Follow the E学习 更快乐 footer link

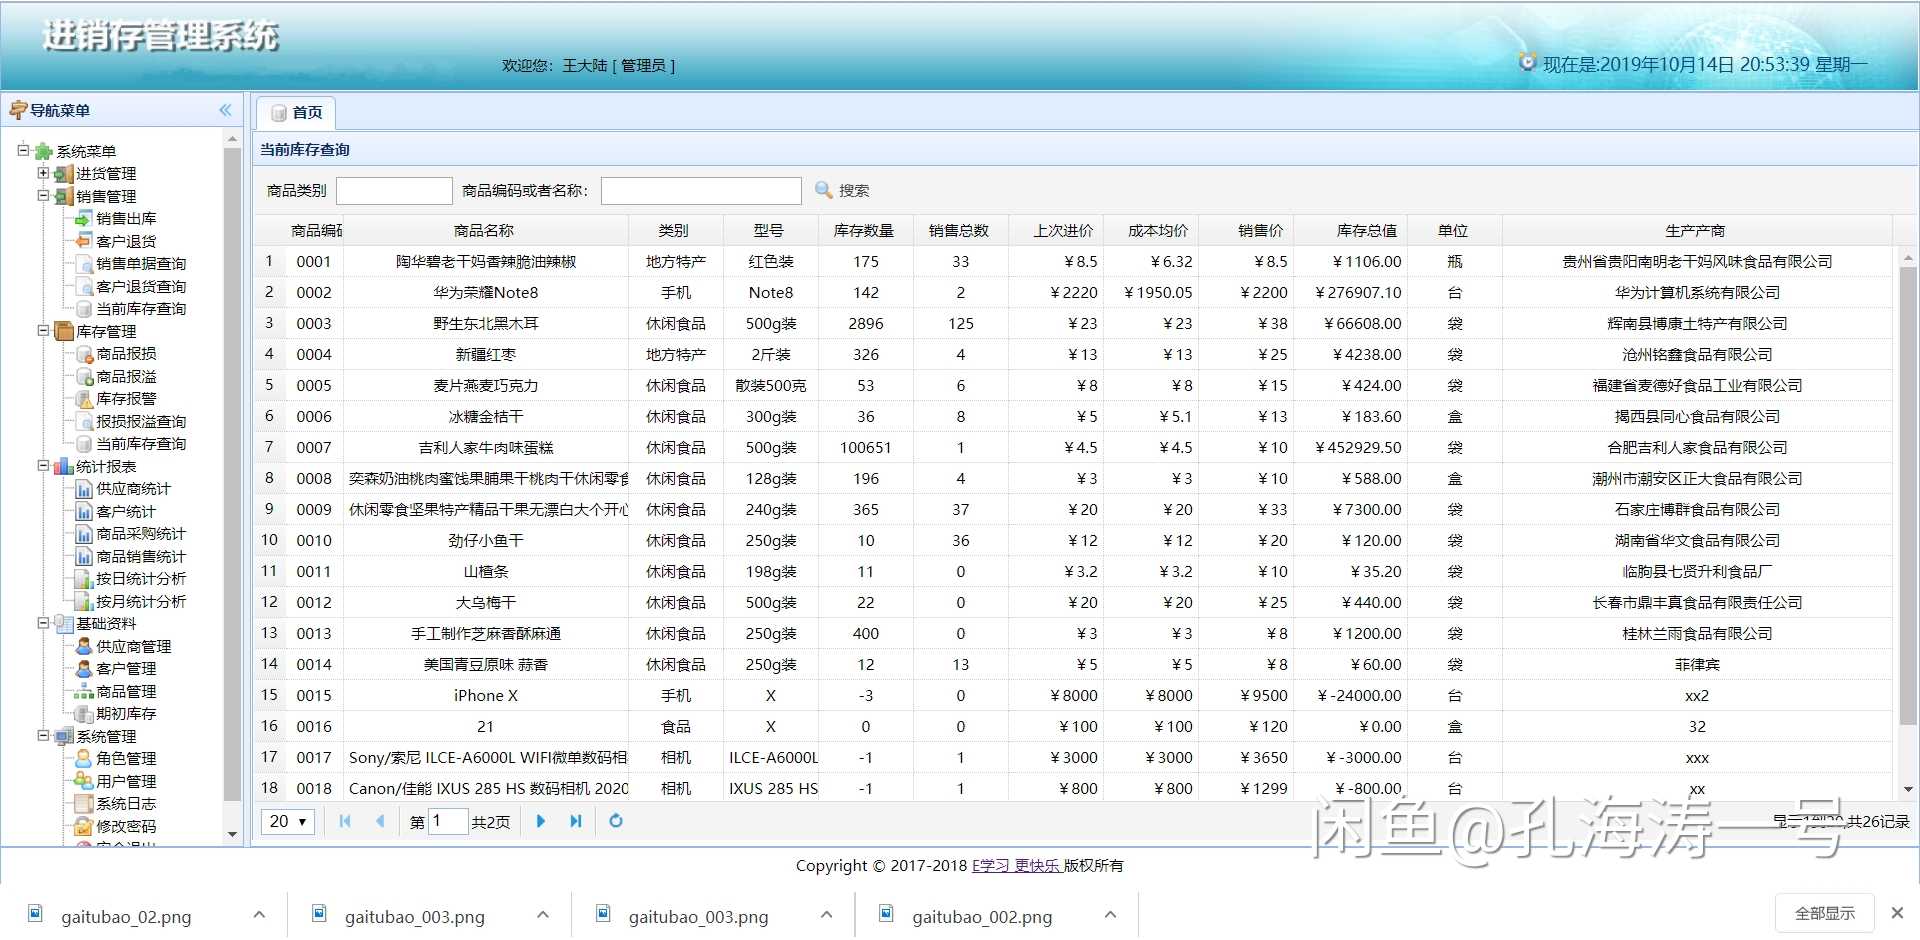(1016, 865)
